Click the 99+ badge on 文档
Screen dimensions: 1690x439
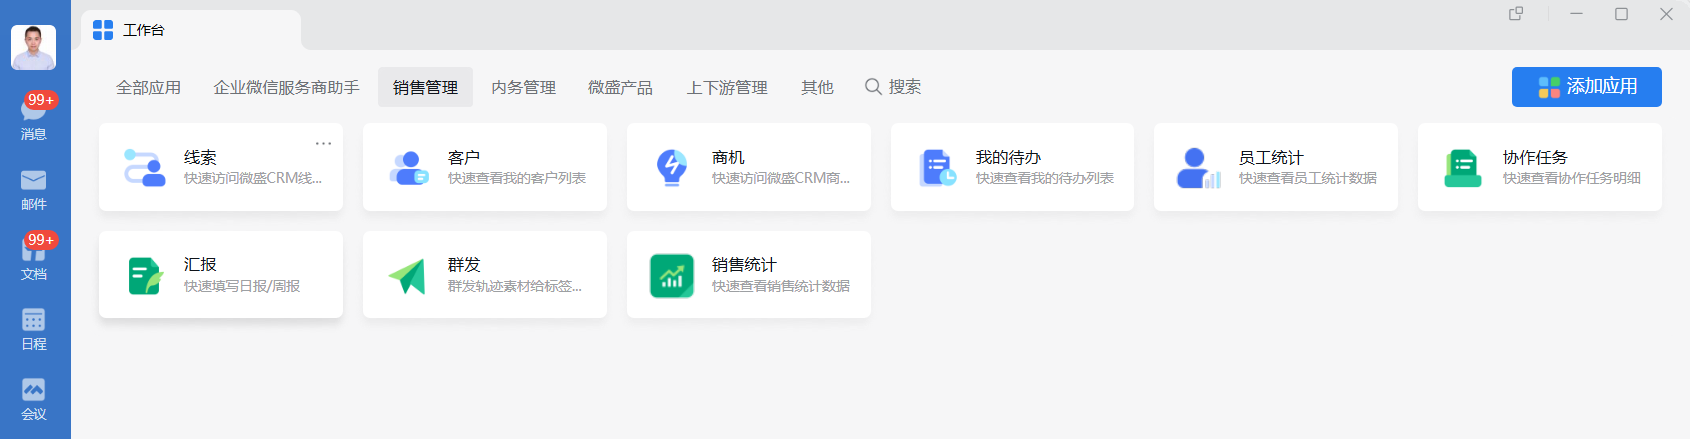pyautogui.click(x=41, y=240)
